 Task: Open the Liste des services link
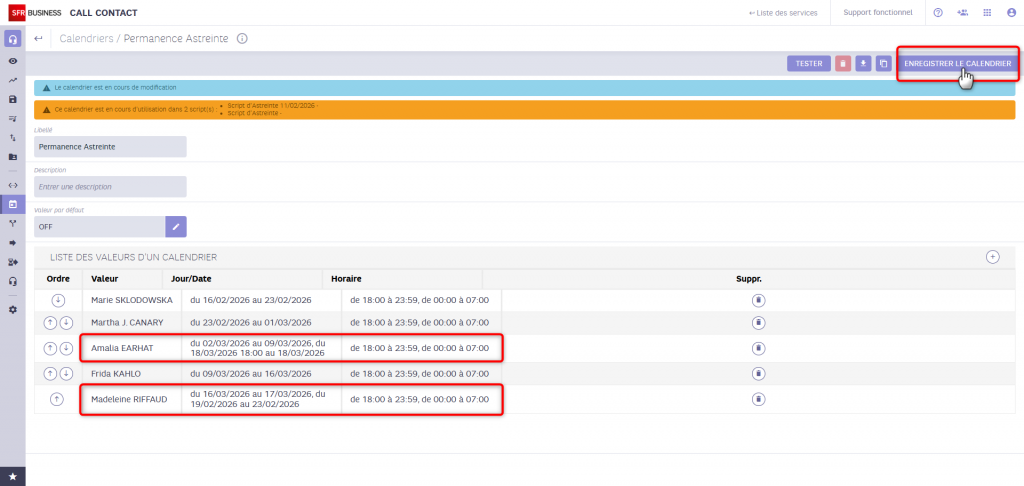coord(783,13)
